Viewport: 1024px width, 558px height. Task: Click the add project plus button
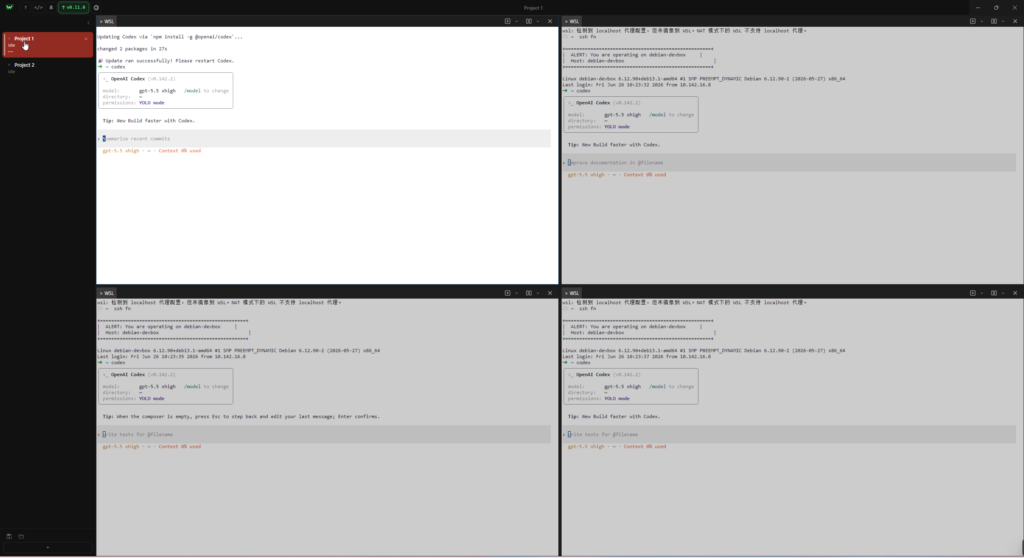[48, 548]
